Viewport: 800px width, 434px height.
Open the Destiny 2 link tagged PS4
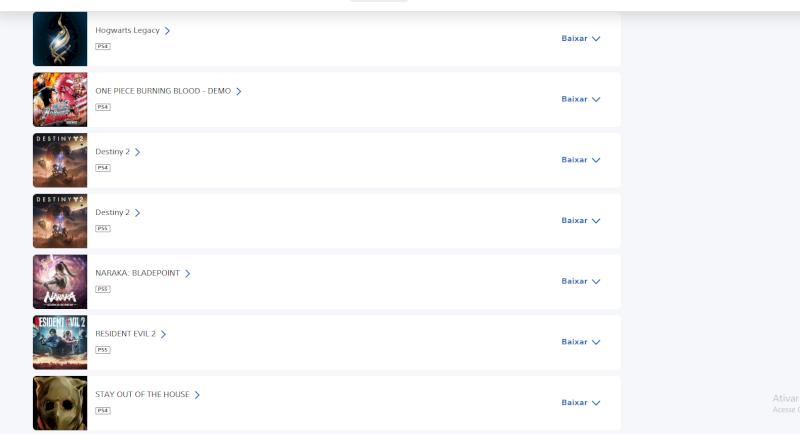click(x=117, y=152)
